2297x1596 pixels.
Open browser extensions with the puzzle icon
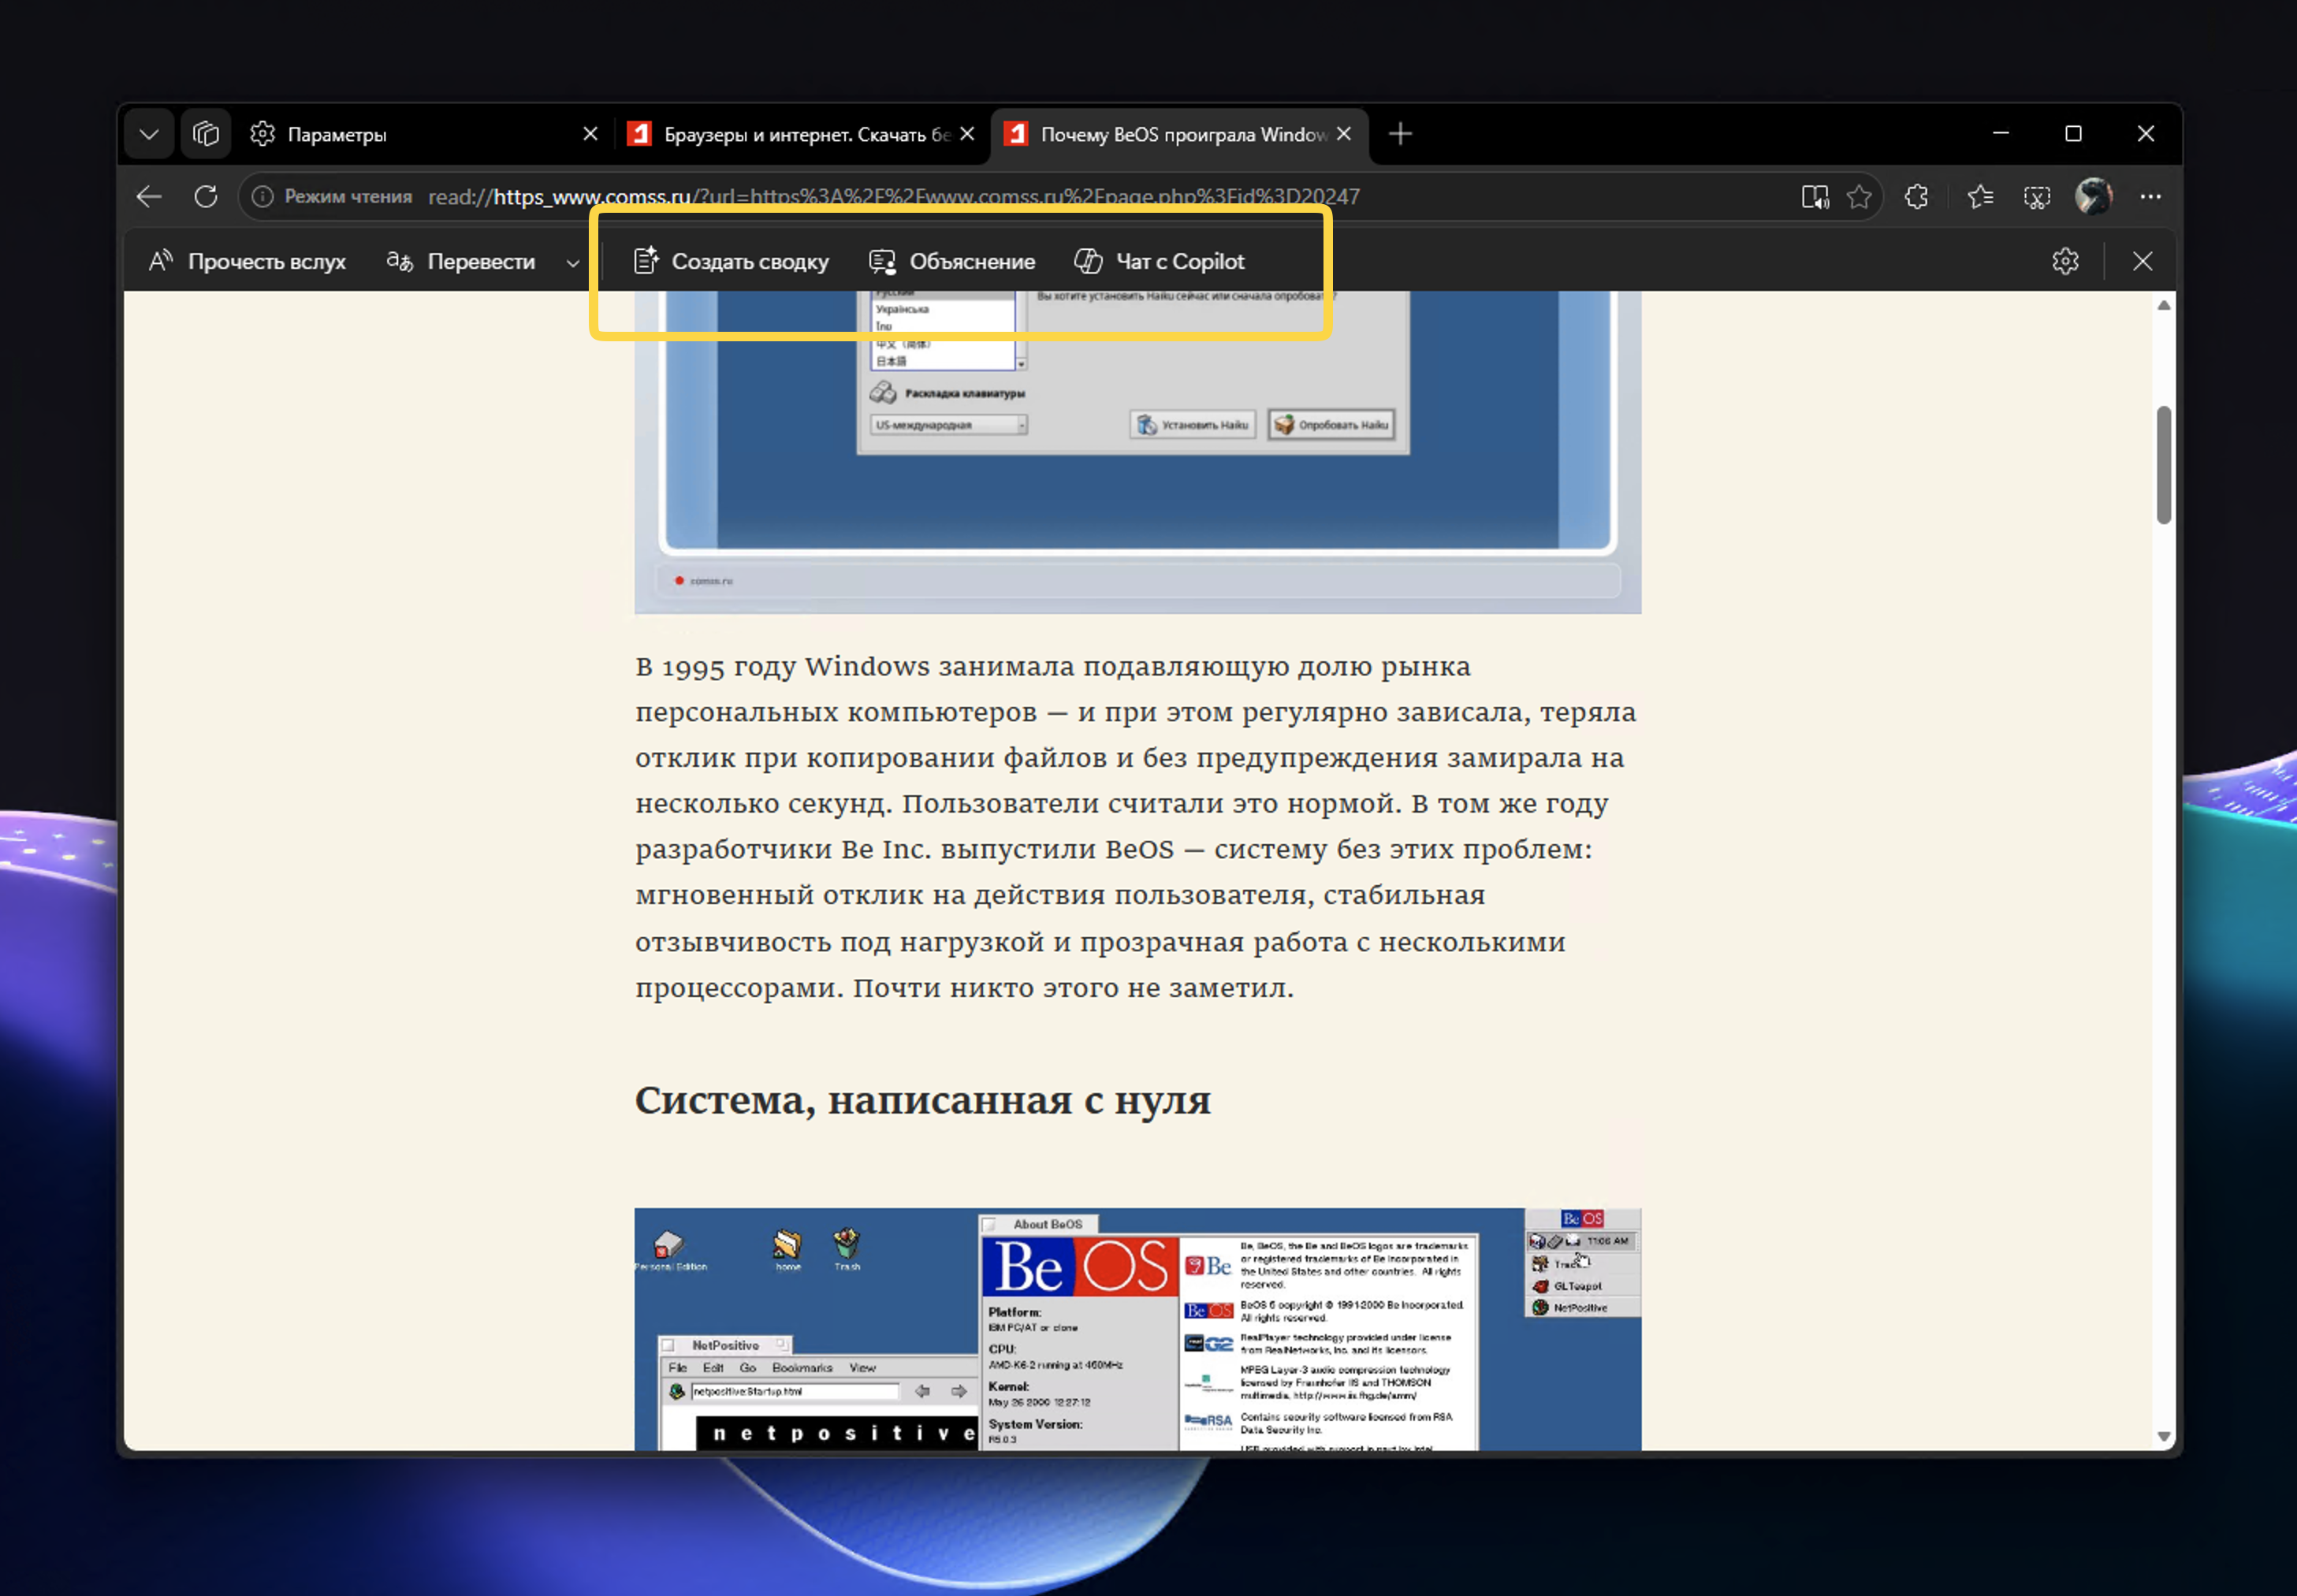(x=1917, y=196)
